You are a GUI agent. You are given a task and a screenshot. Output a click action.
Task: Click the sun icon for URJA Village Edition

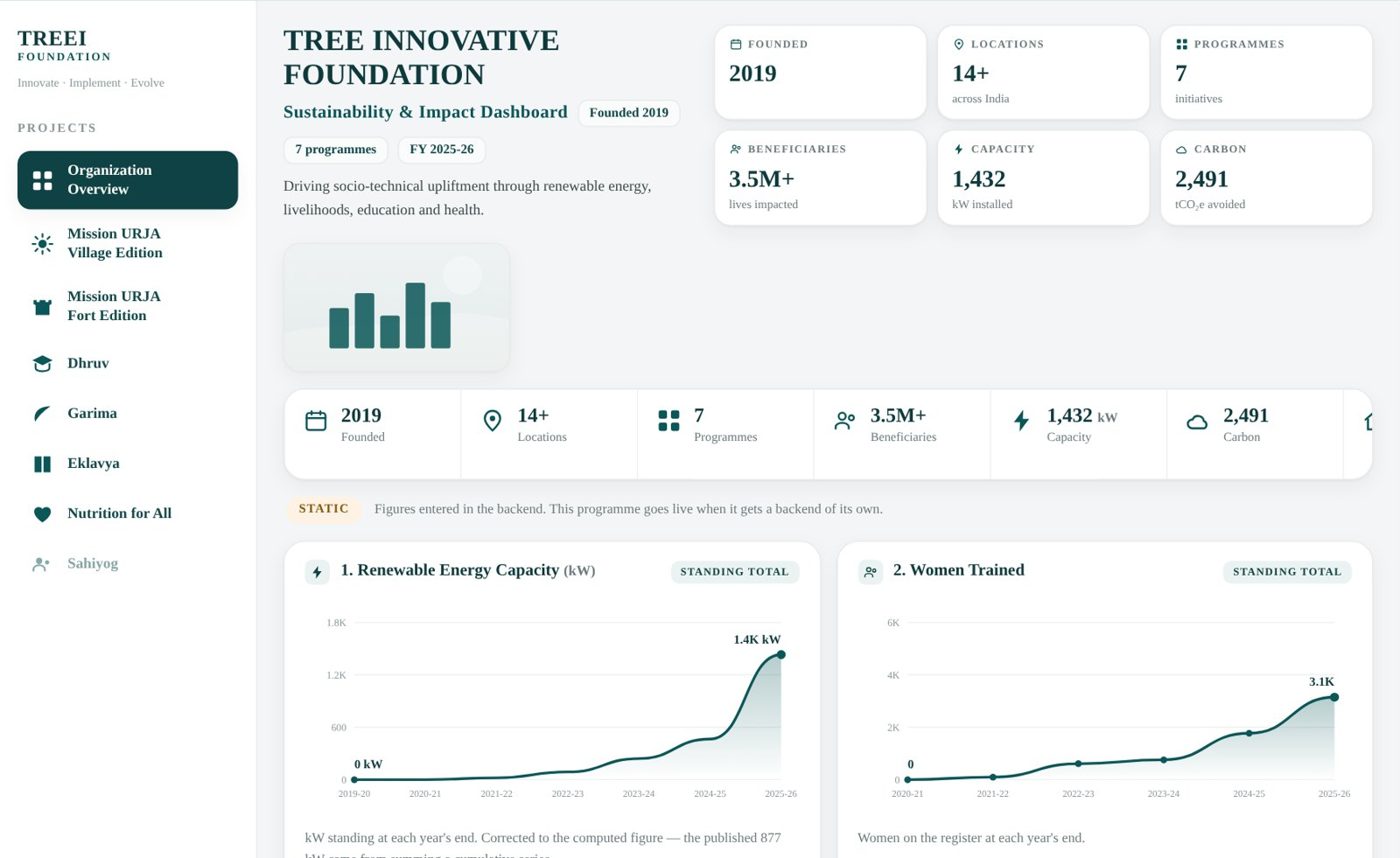(x=42, y=244)
